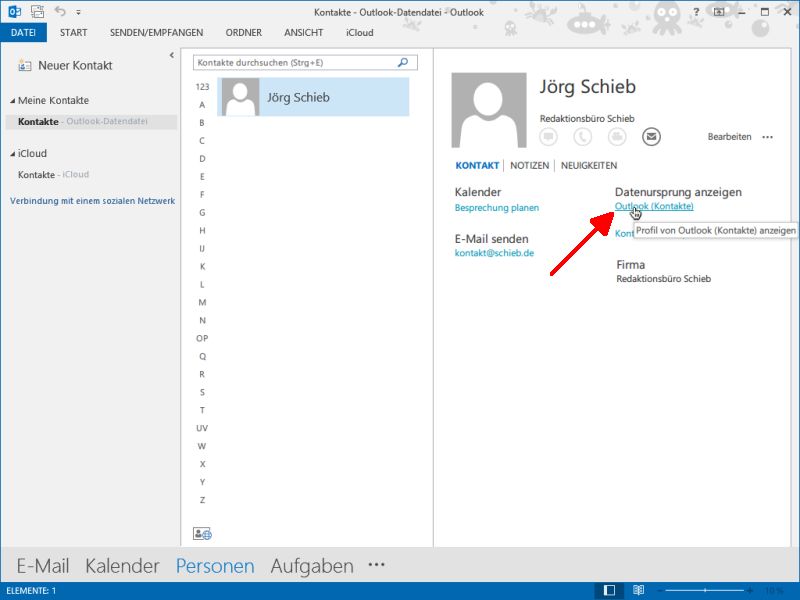This screenshot has width=800, height=600.
Task: Click the kontakt@schieb.de email link
Action: [x=494, y=253]
